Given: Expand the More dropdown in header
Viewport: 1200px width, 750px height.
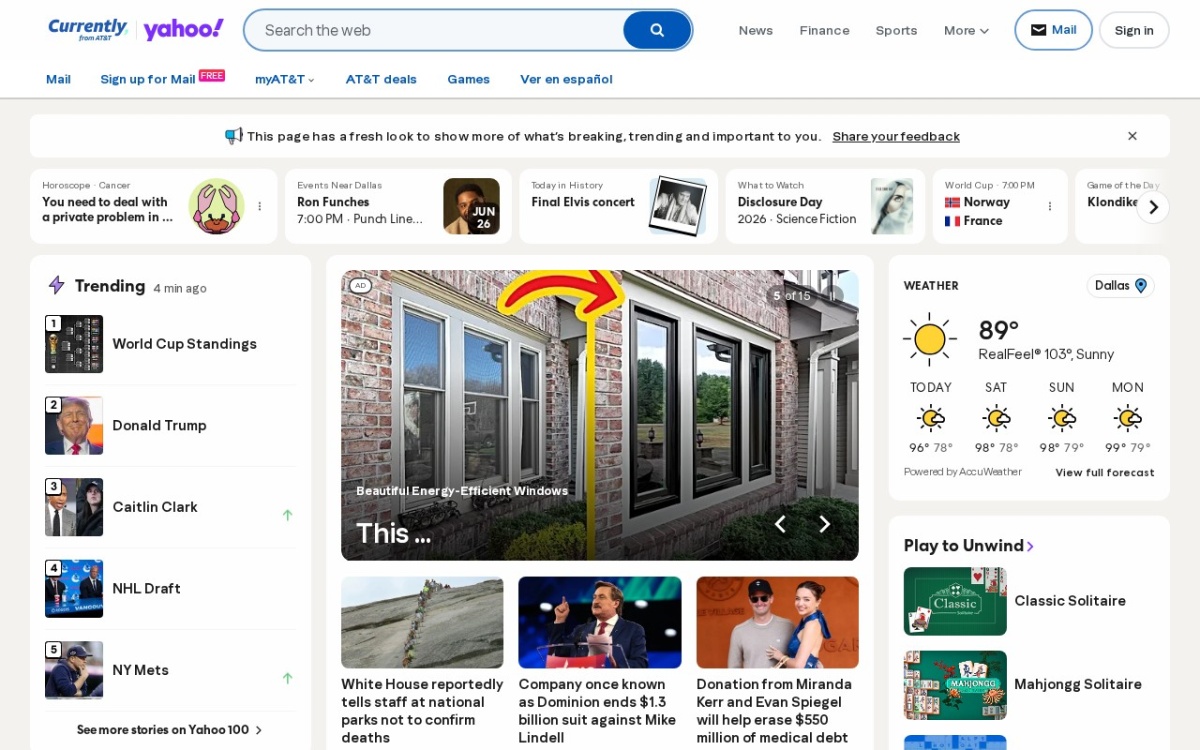Looking at the screenshot, I should (x=966, y=30).
